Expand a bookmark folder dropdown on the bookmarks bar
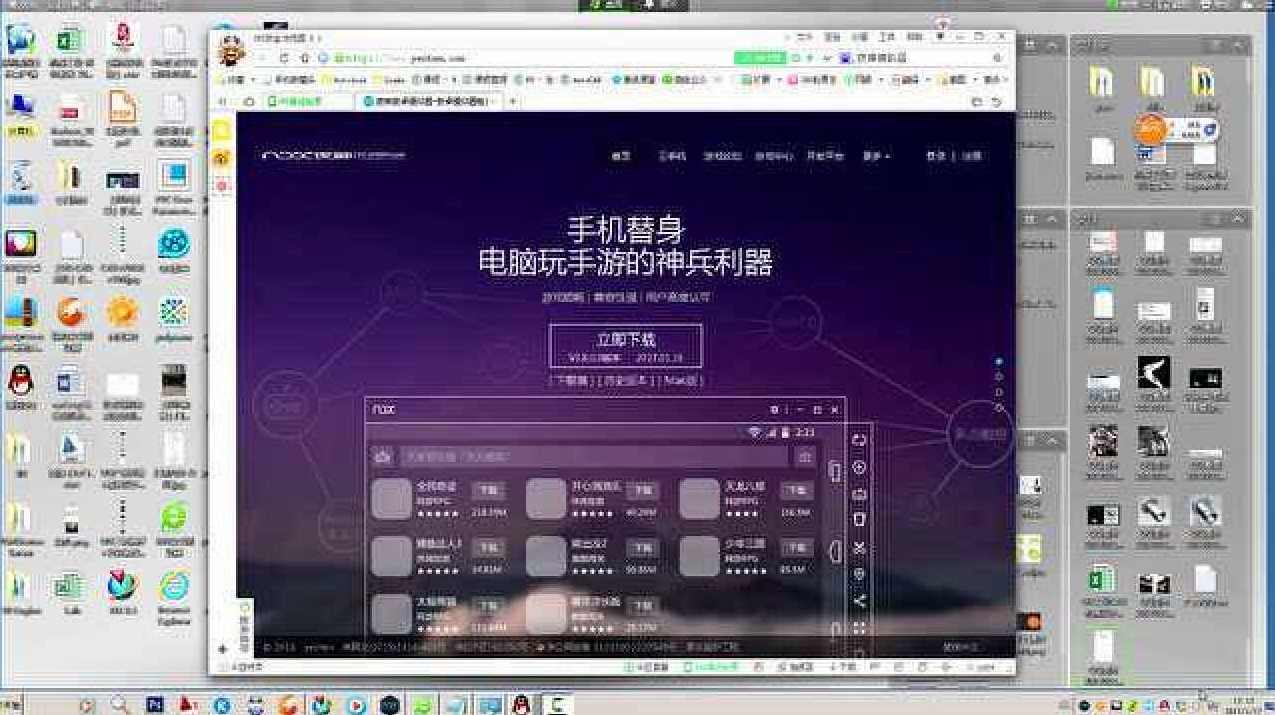1275x715 pixels. pyautogui.click(x=252, y=81)
